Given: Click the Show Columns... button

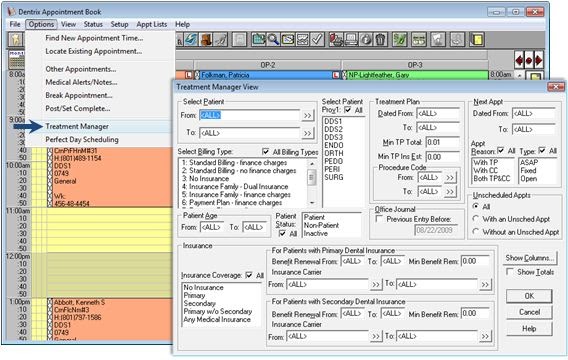Looking at the screenshot, I should click(x=530, y=258).
